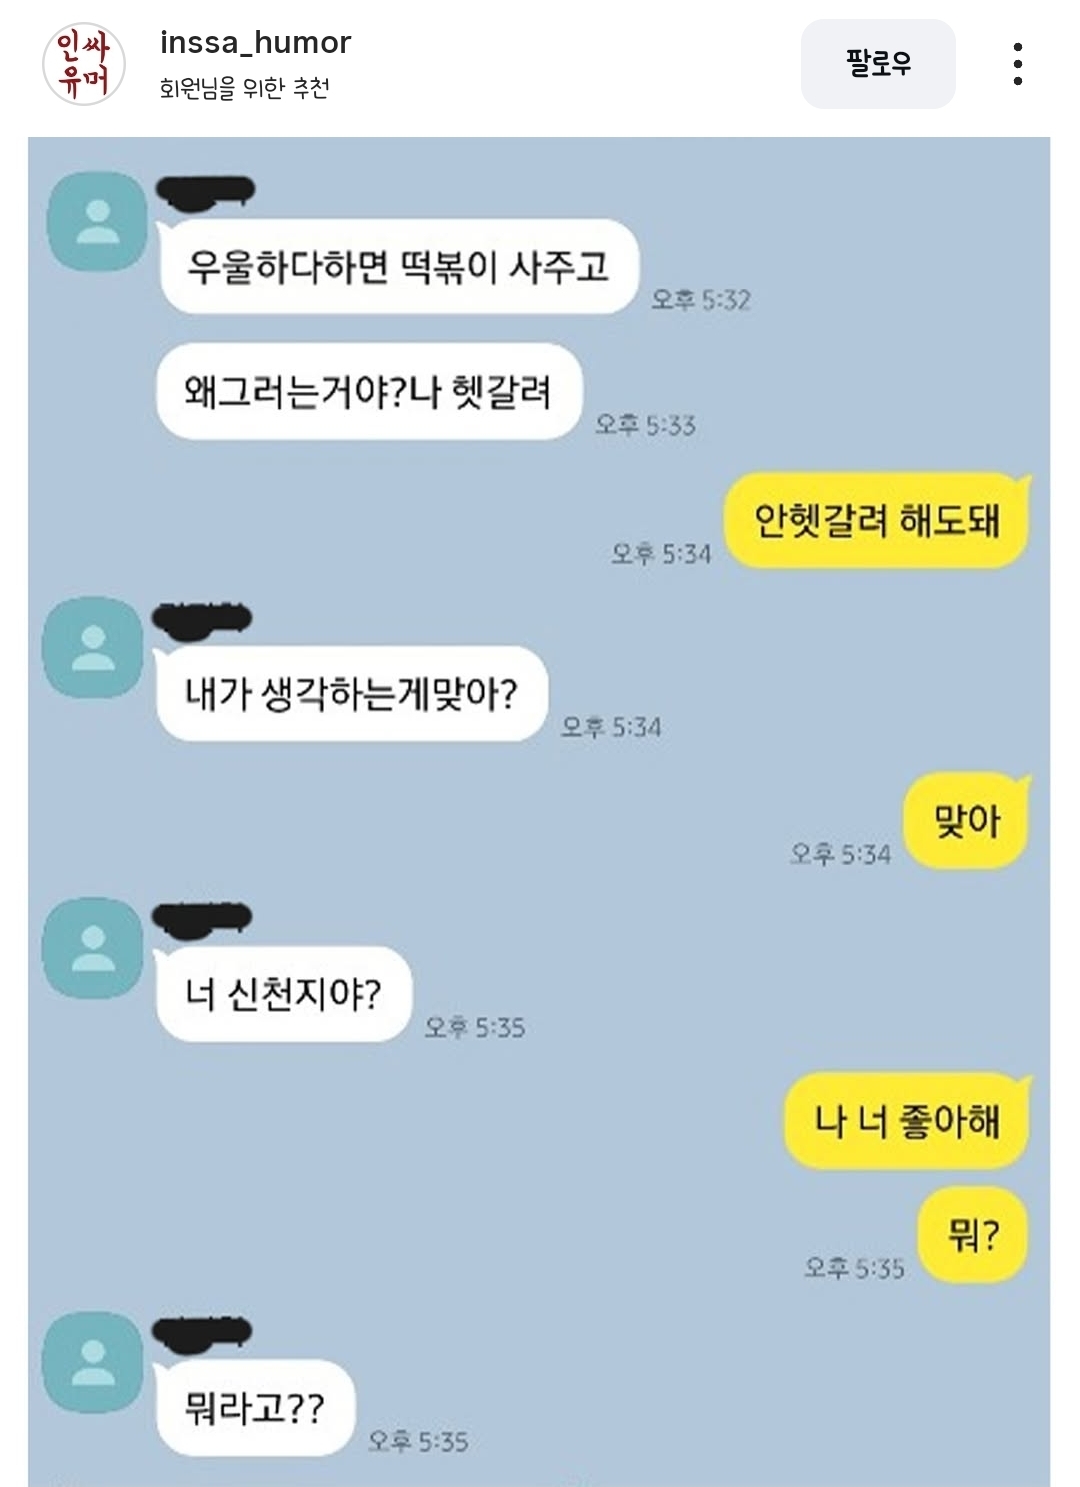Select the yellow 안헷갈려 해도돼 bubble
1080x1487 pixels.
tap(877, 520)
